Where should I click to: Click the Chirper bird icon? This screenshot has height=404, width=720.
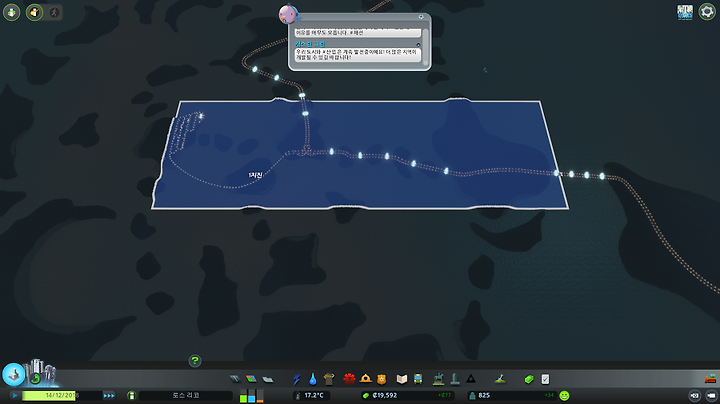coord(288,13)
